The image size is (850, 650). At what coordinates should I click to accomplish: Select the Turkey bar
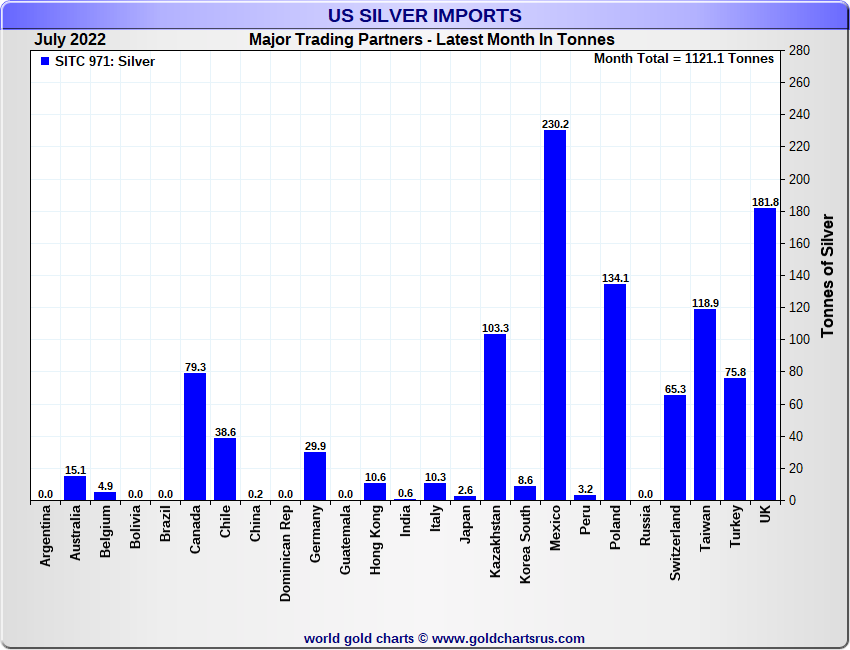[735, 439]
